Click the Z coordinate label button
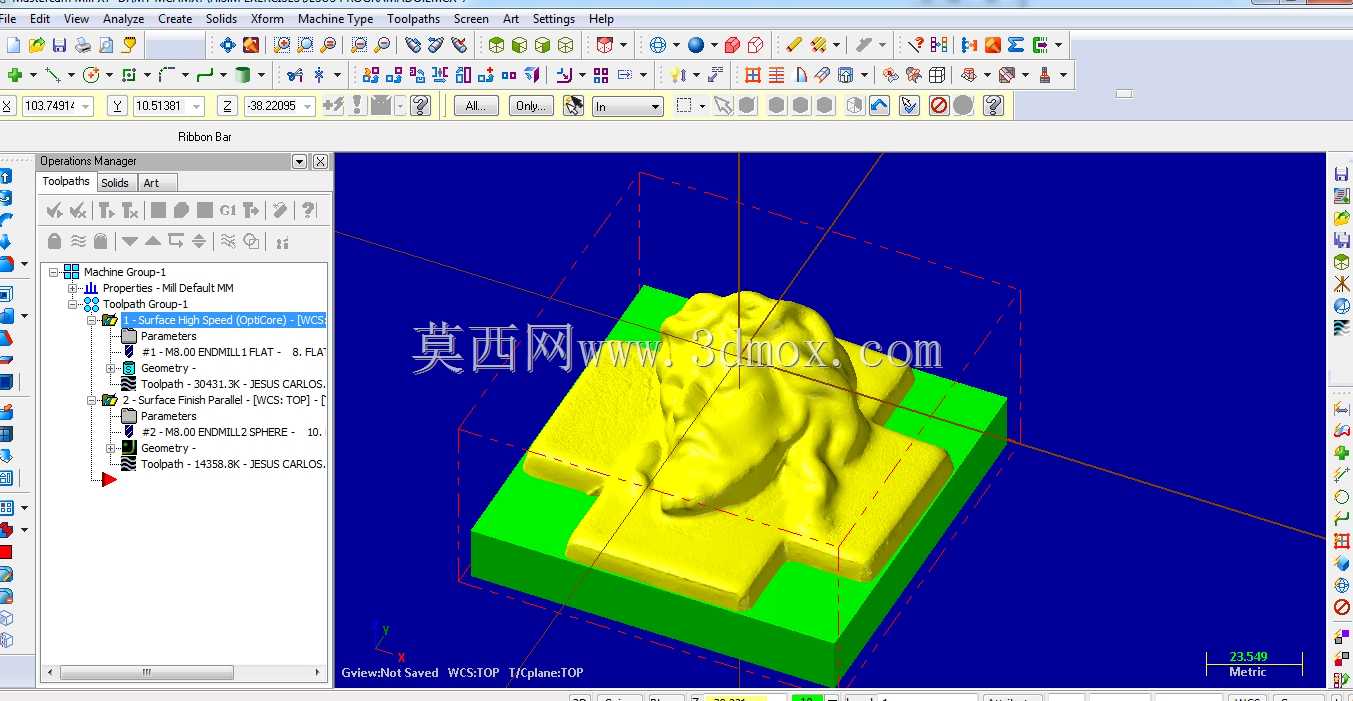Image resolution: width=1353 pixels, height=701 pixels. click(x=228, y=106)
